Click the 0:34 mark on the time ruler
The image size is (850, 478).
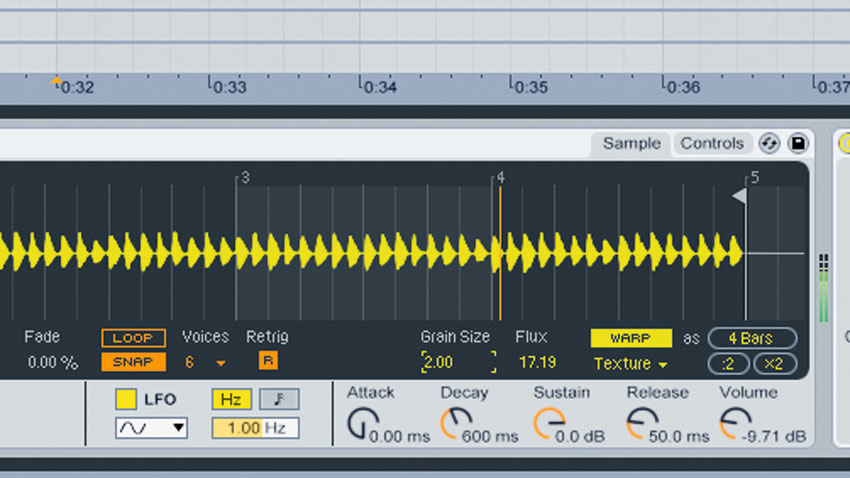(377, 86)
